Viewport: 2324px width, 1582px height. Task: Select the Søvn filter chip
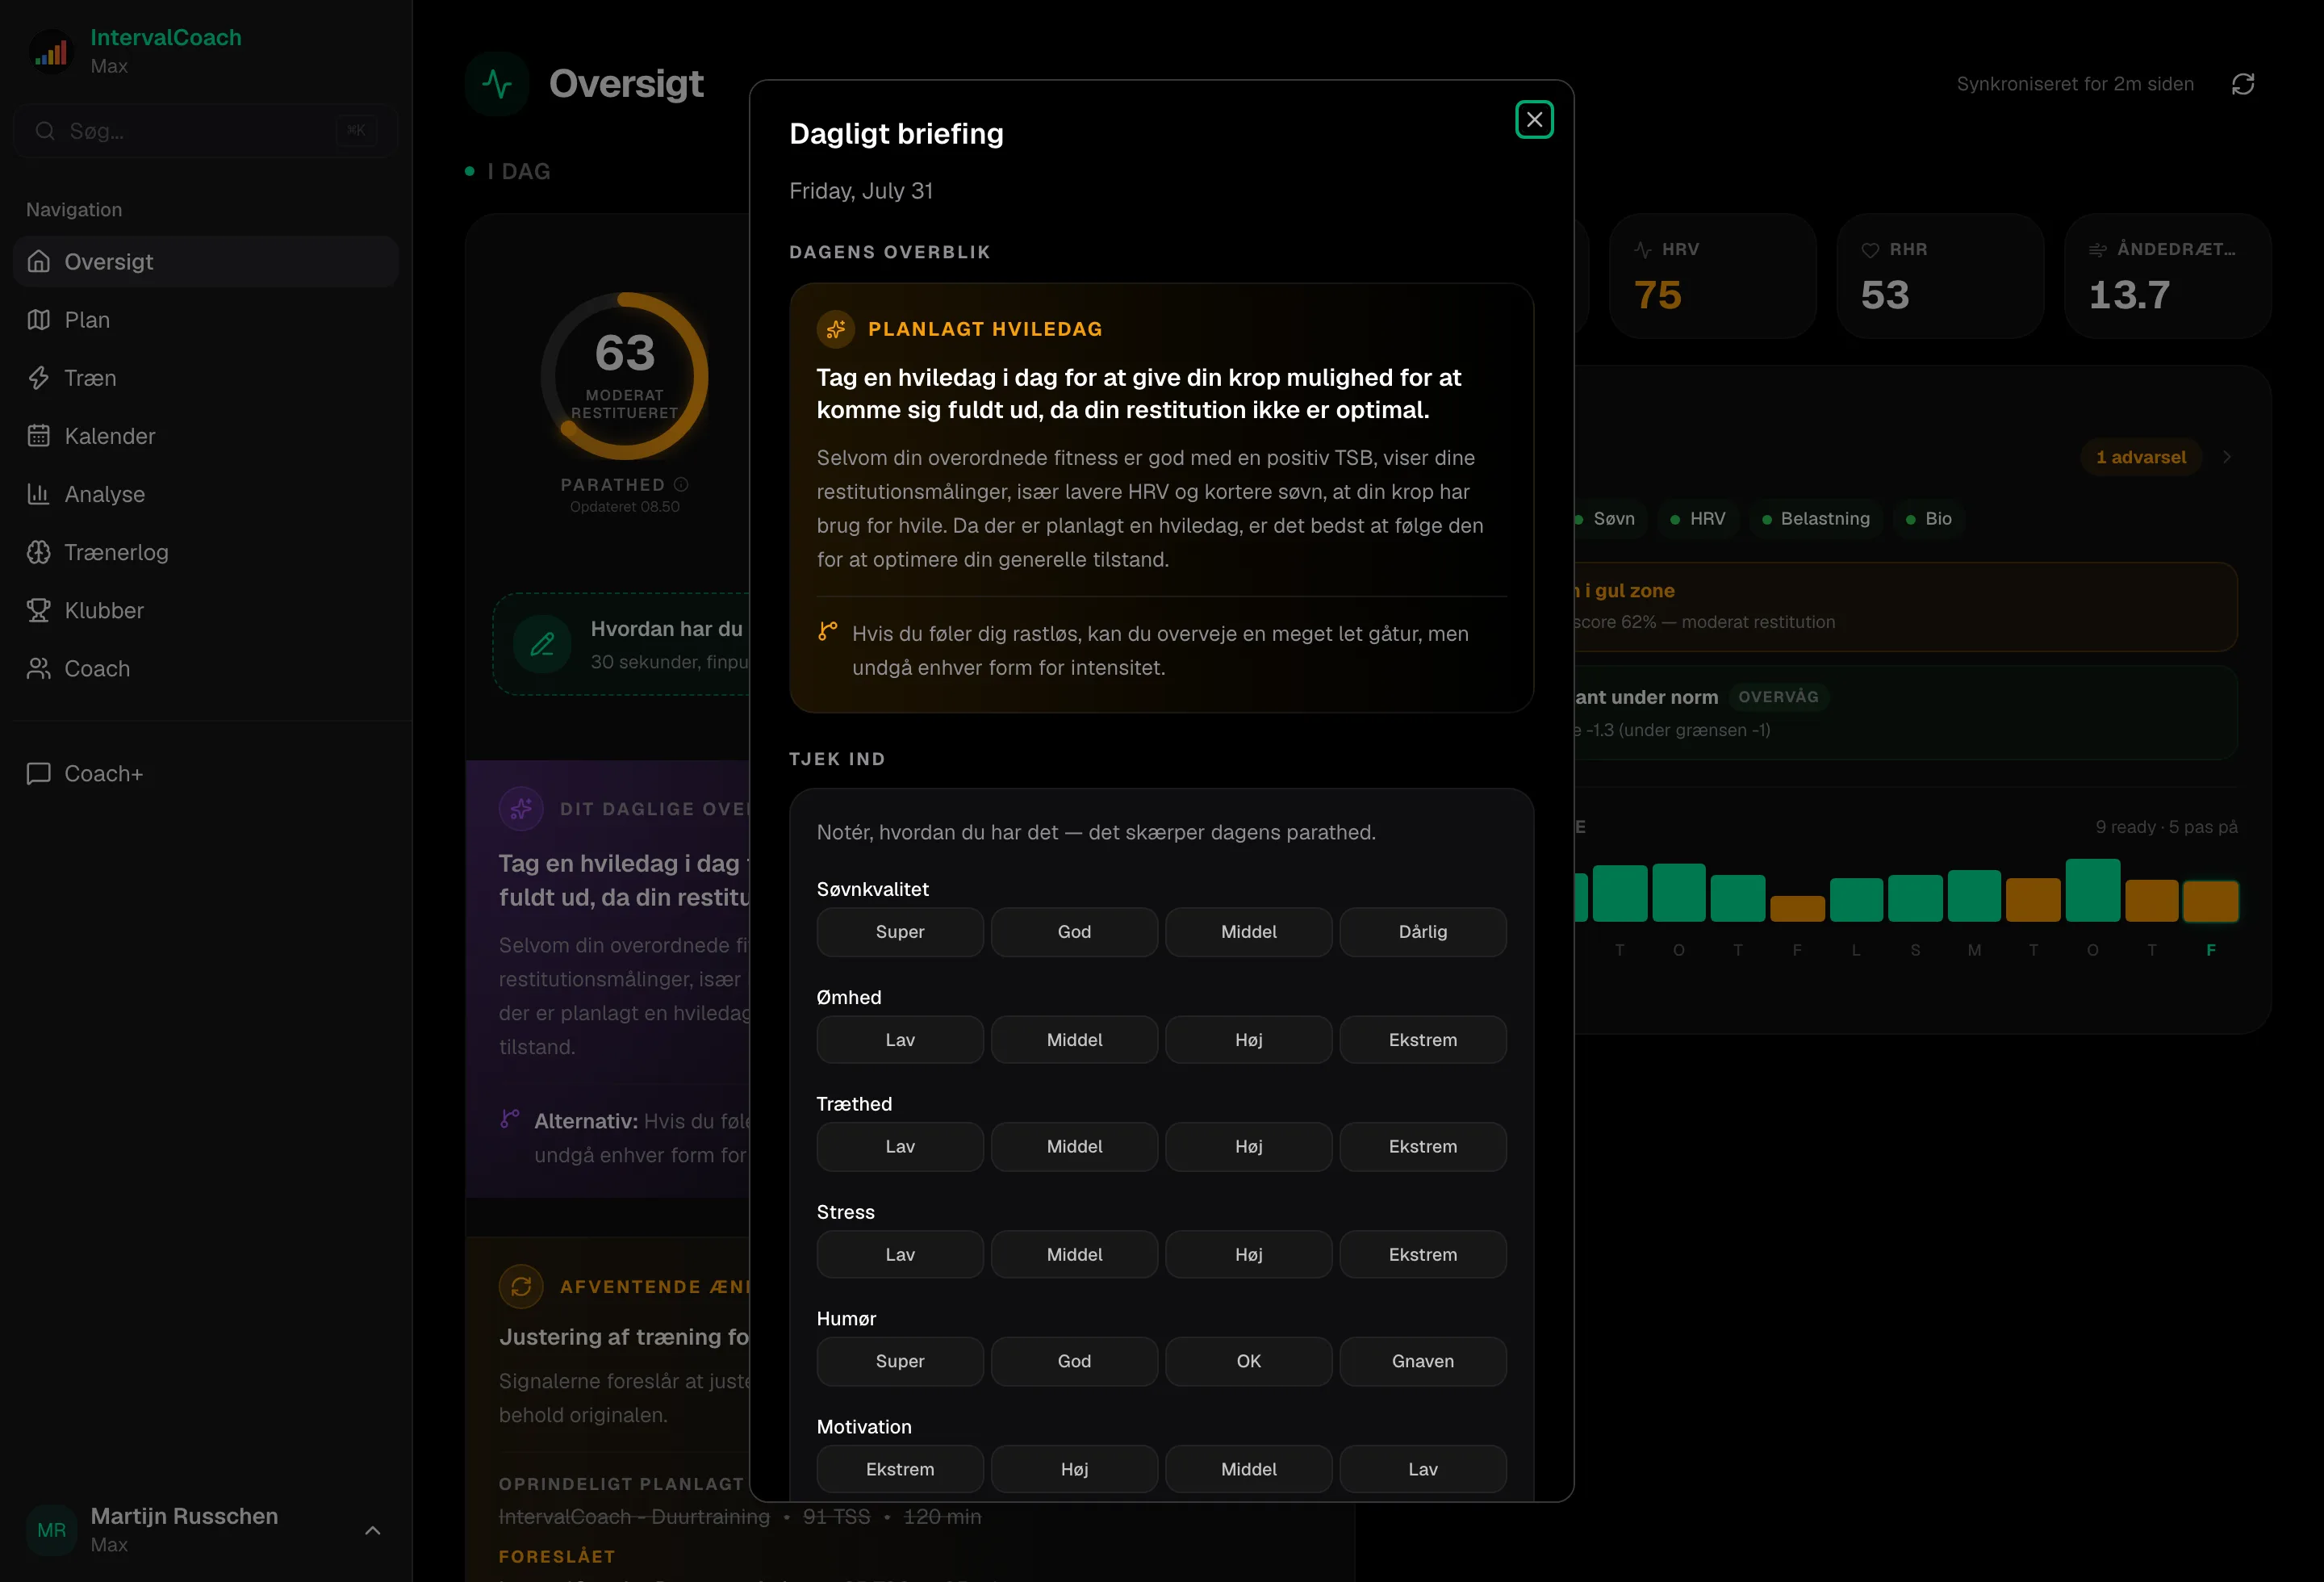(1611, 519)
